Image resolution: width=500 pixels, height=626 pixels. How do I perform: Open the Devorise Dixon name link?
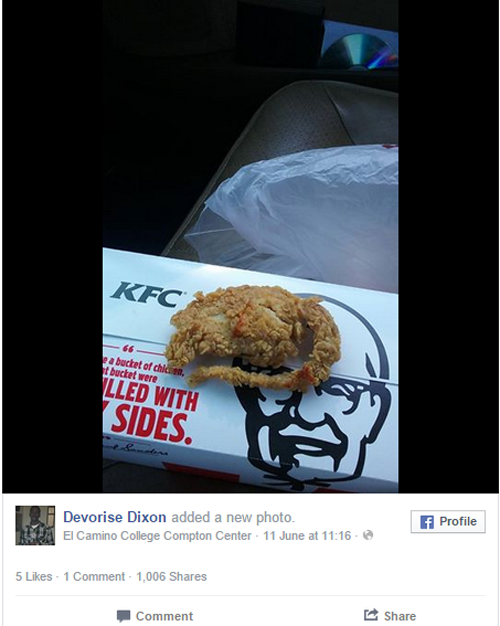click(115, 517)
